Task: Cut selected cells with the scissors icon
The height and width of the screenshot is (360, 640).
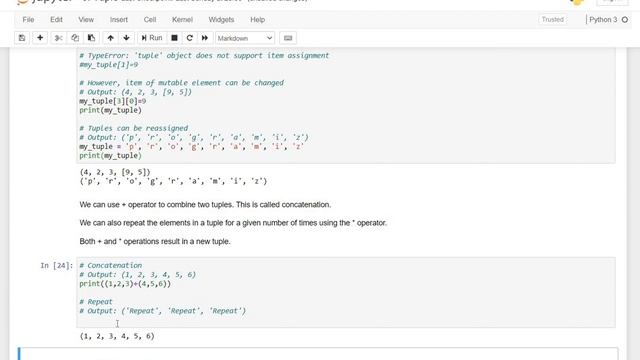Action: [x=58, y=38]
